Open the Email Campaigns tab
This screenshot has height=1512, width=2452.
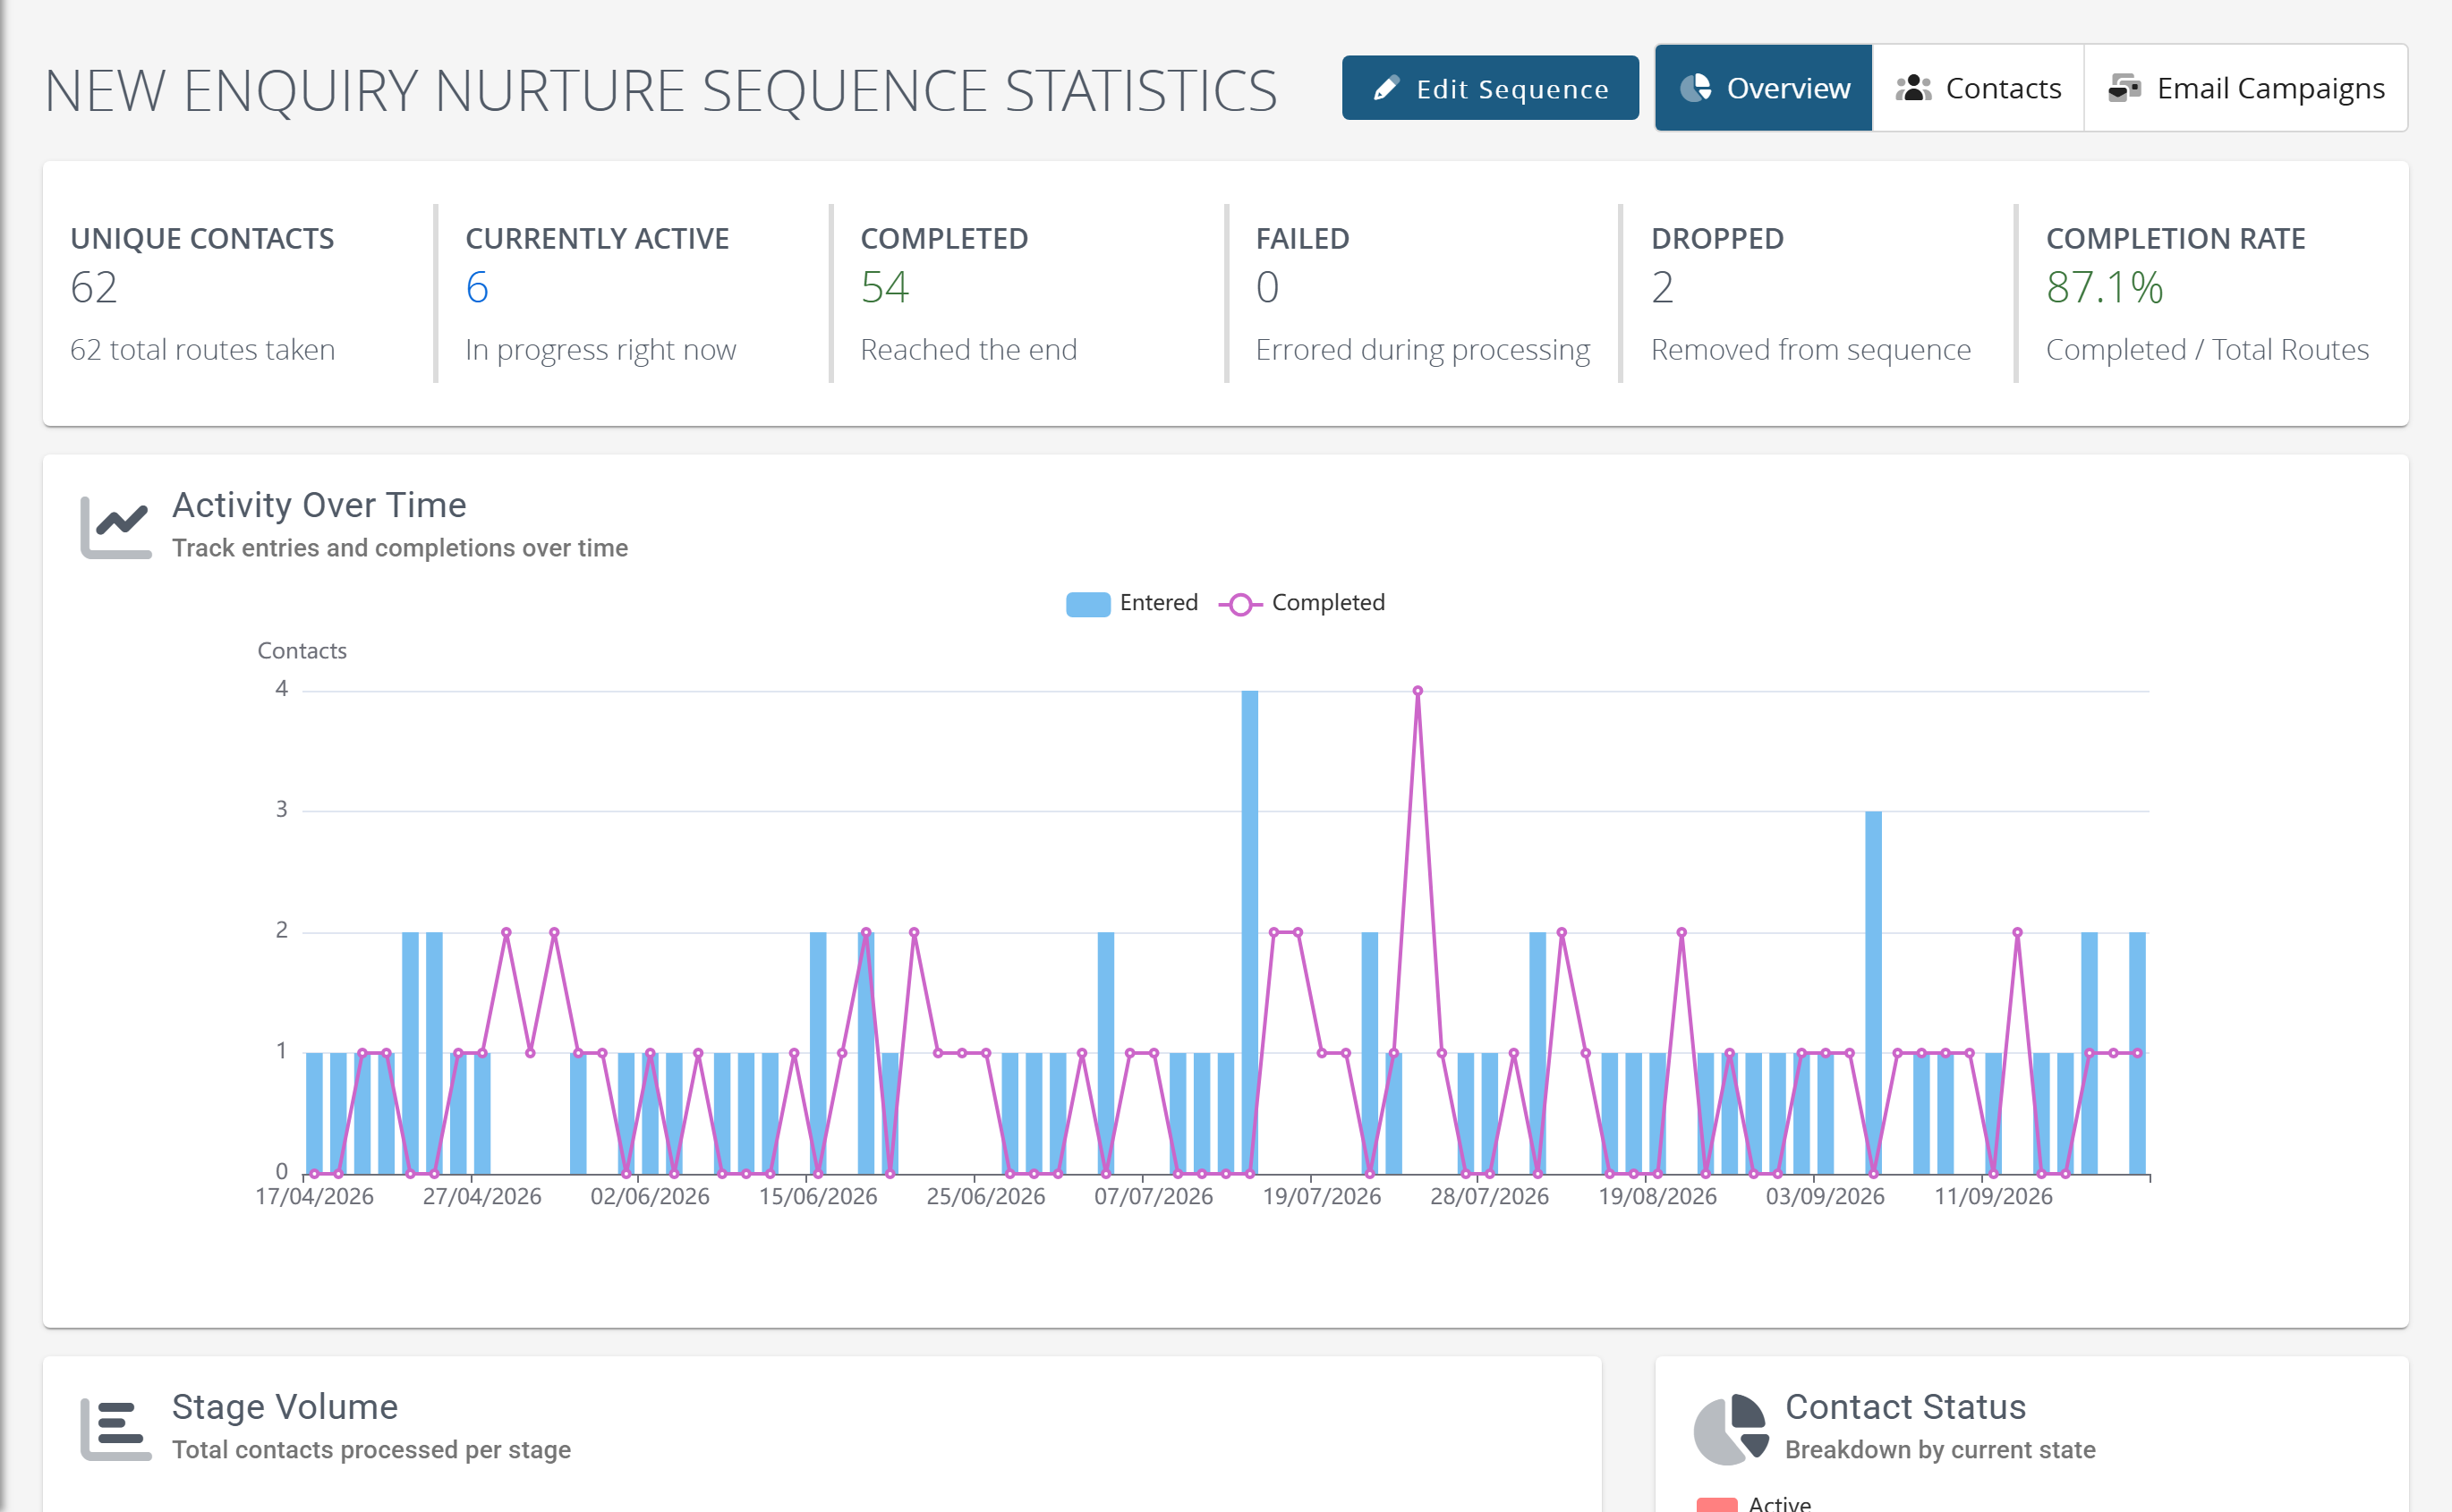[2245, 88]
